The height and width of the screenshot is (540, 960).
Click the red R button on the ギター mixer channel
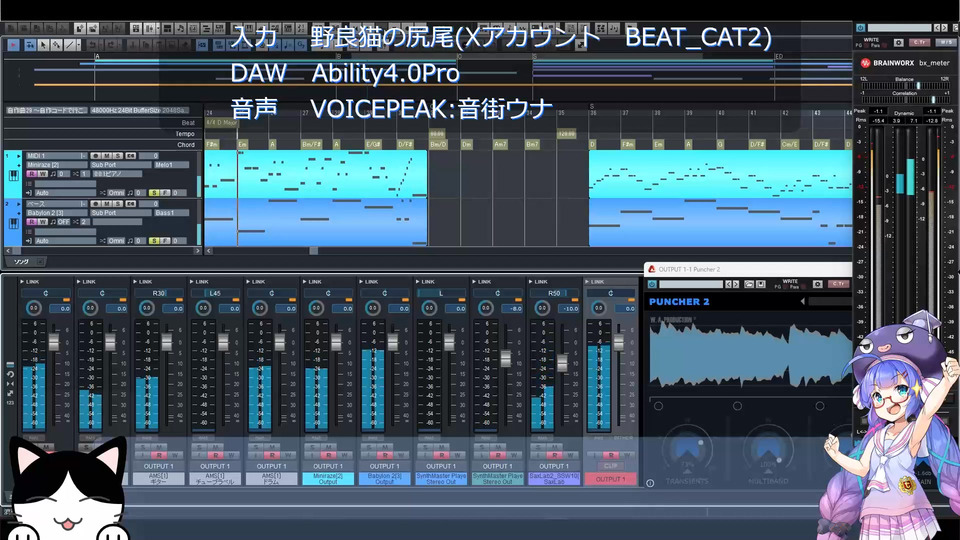pyautogui.click(x=159, y=456)
